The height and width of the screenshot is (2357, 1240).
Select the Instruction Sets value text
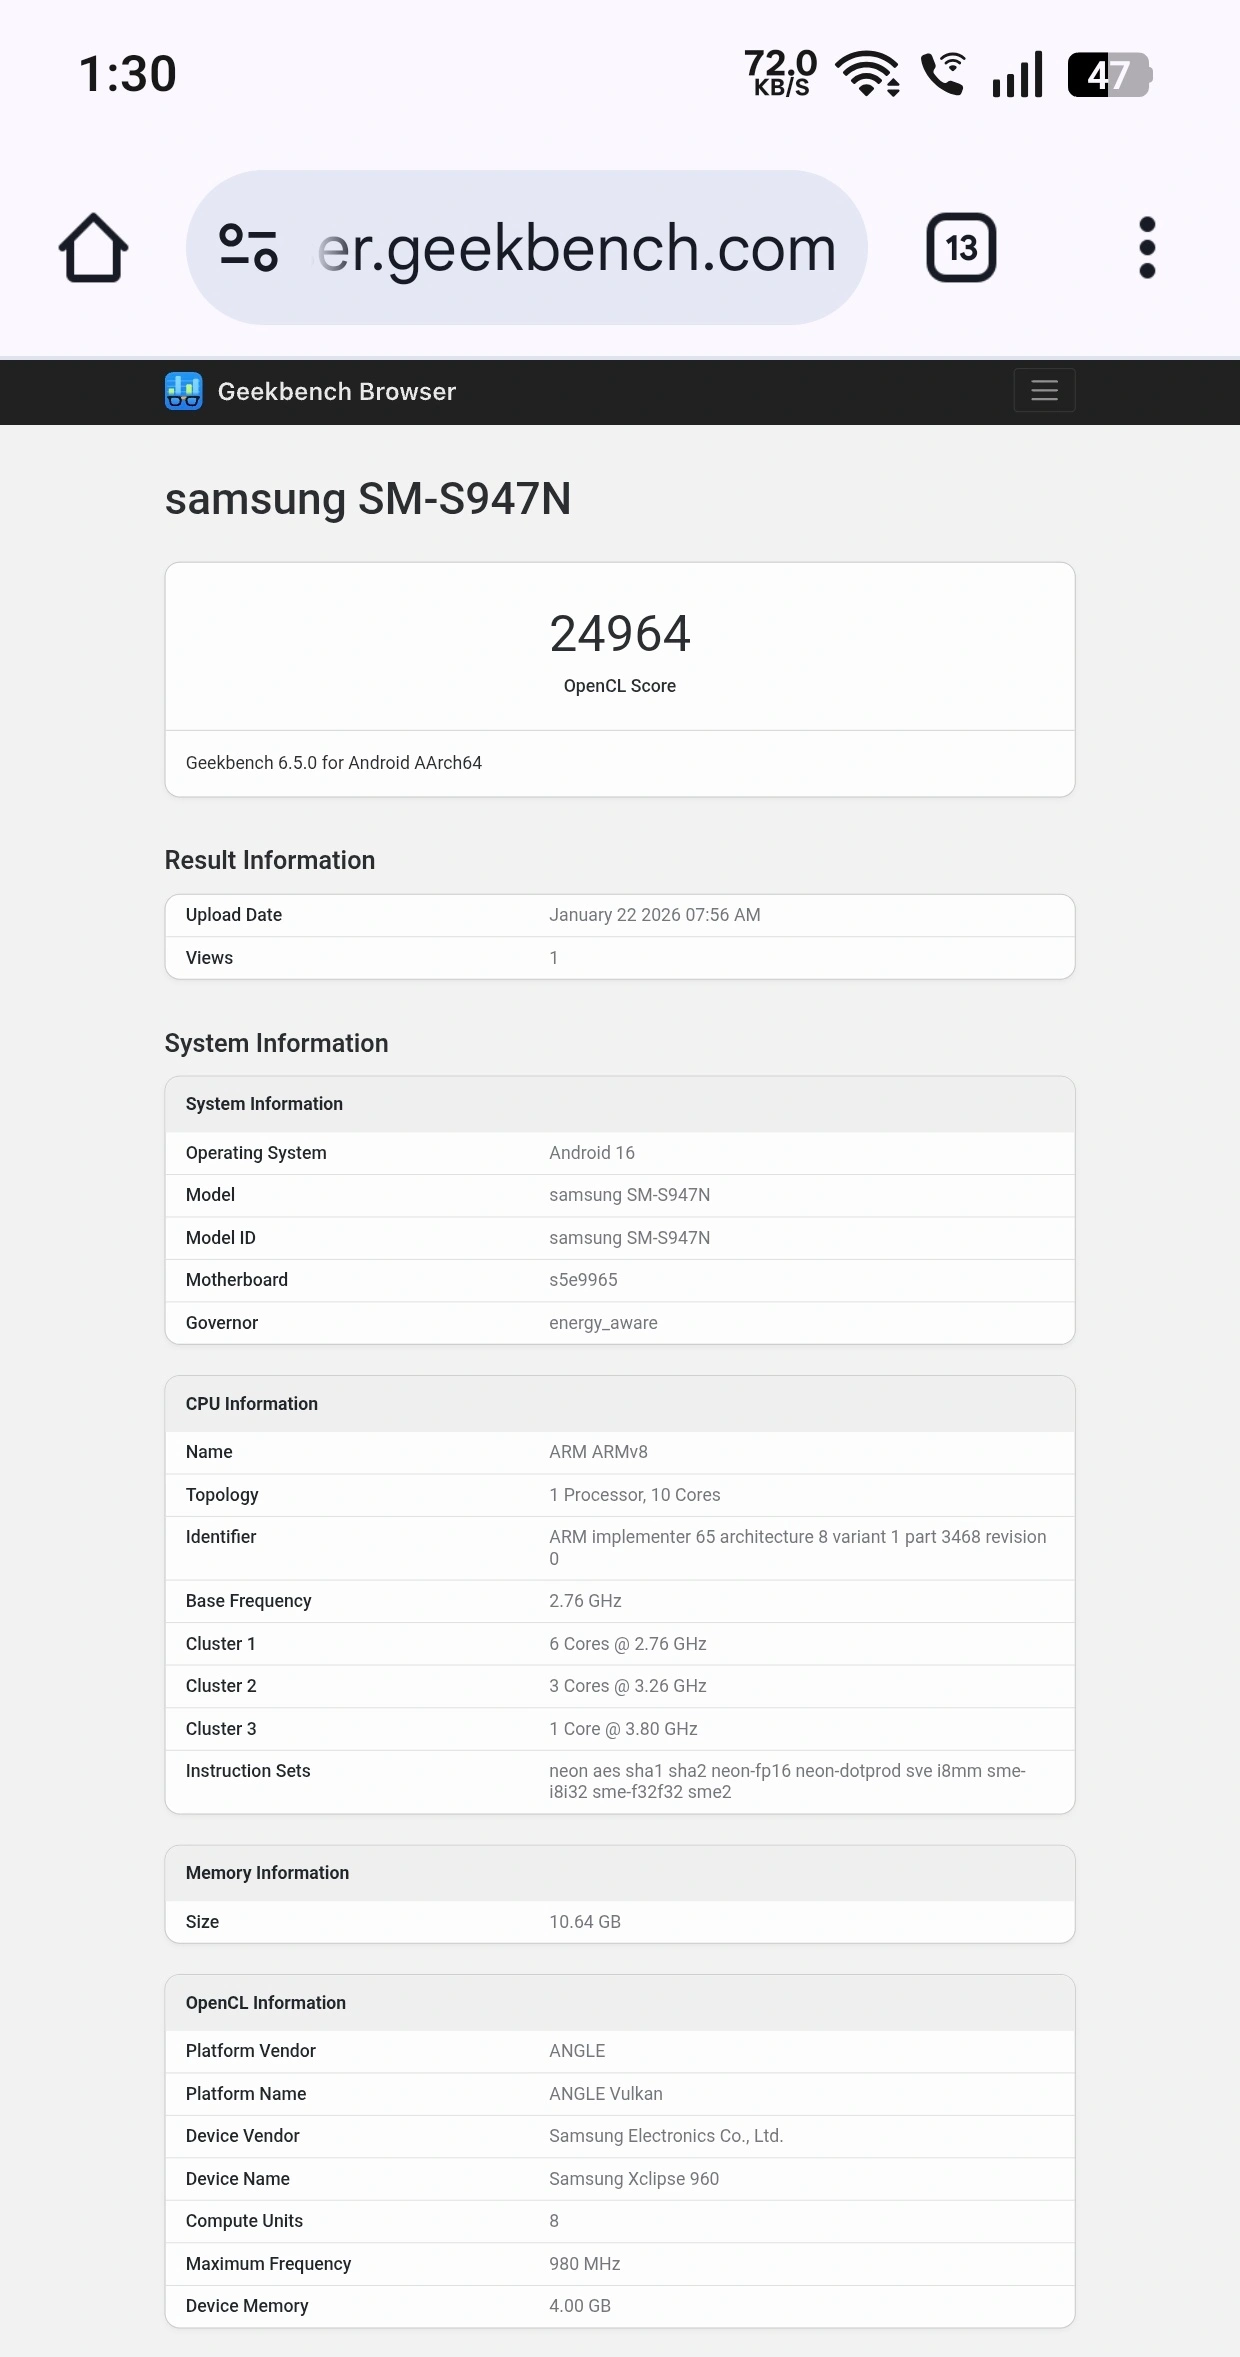click(x=787, y=1781)
